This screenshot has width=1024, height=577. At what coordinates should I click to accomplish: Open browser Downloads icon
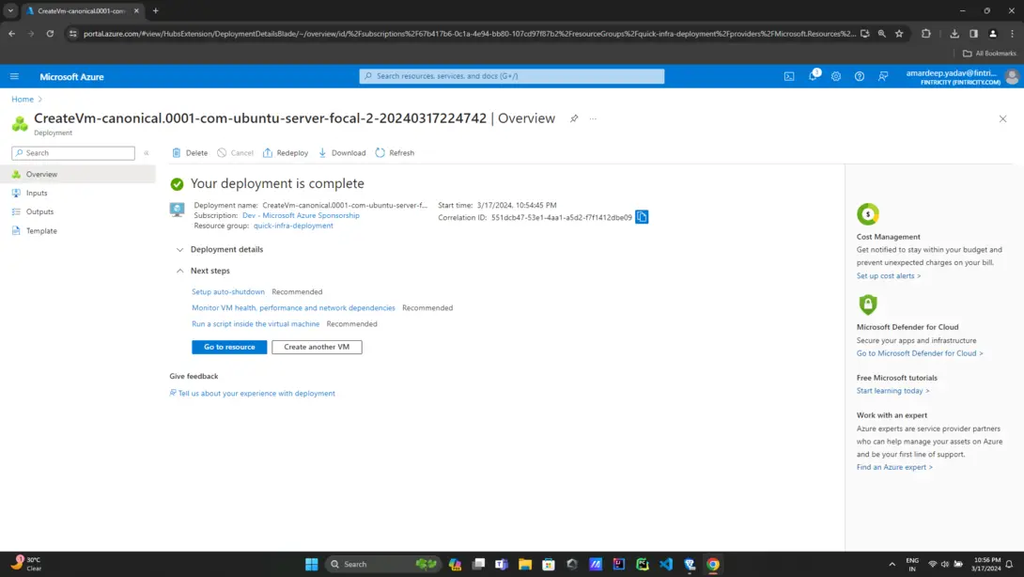click(x=954, y=33)
